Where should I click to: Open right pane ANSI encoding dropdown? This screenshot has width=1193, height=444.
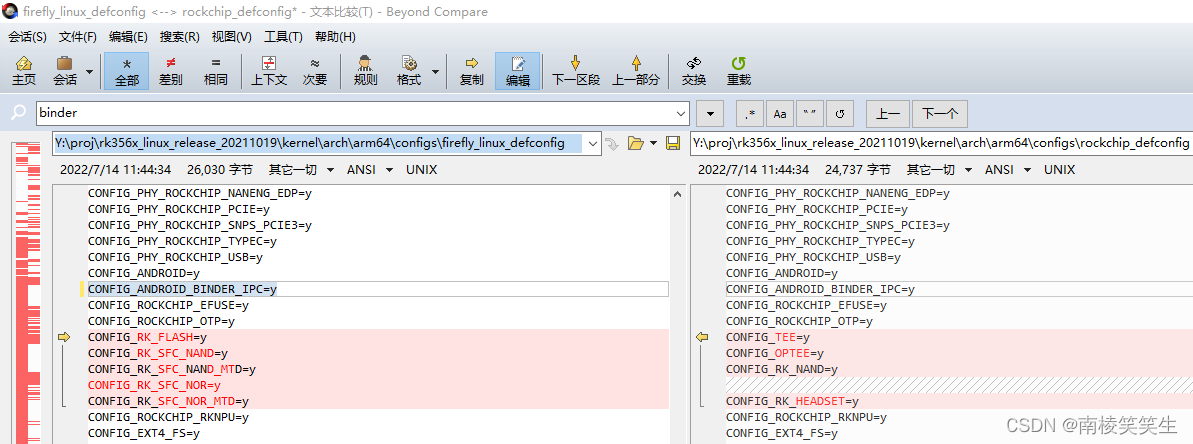pyautogui.click(x=1009, y=170)
